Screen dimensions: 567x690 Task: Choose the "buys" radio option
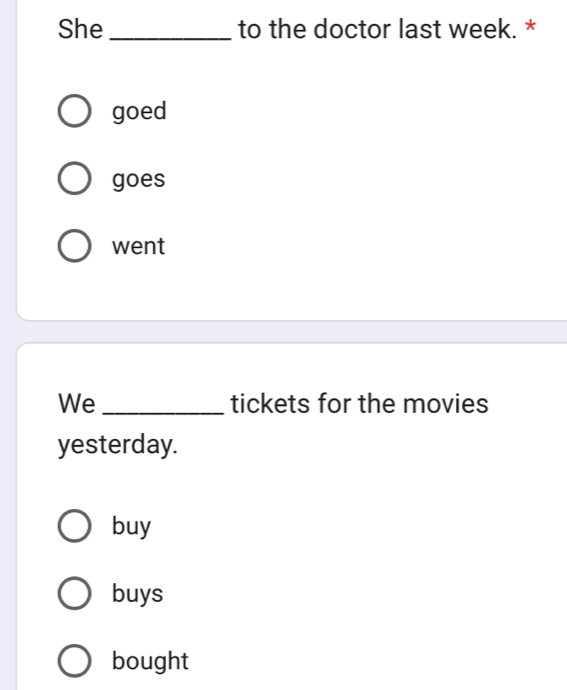(x=74, y=593)
